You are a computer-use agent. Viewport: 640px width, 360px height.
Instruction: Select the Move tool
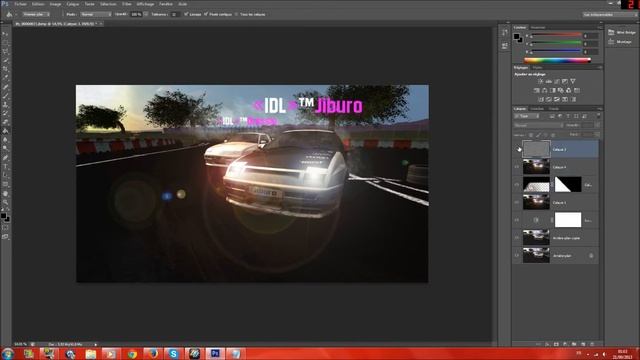pyautogui.click(x=5, y=34)
